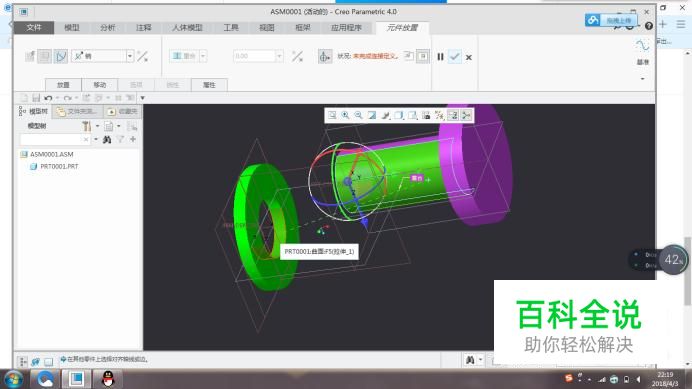Open the connection type dropdown arrow
This screenshot has height=389, width=692.
click(x=130, y=56)
